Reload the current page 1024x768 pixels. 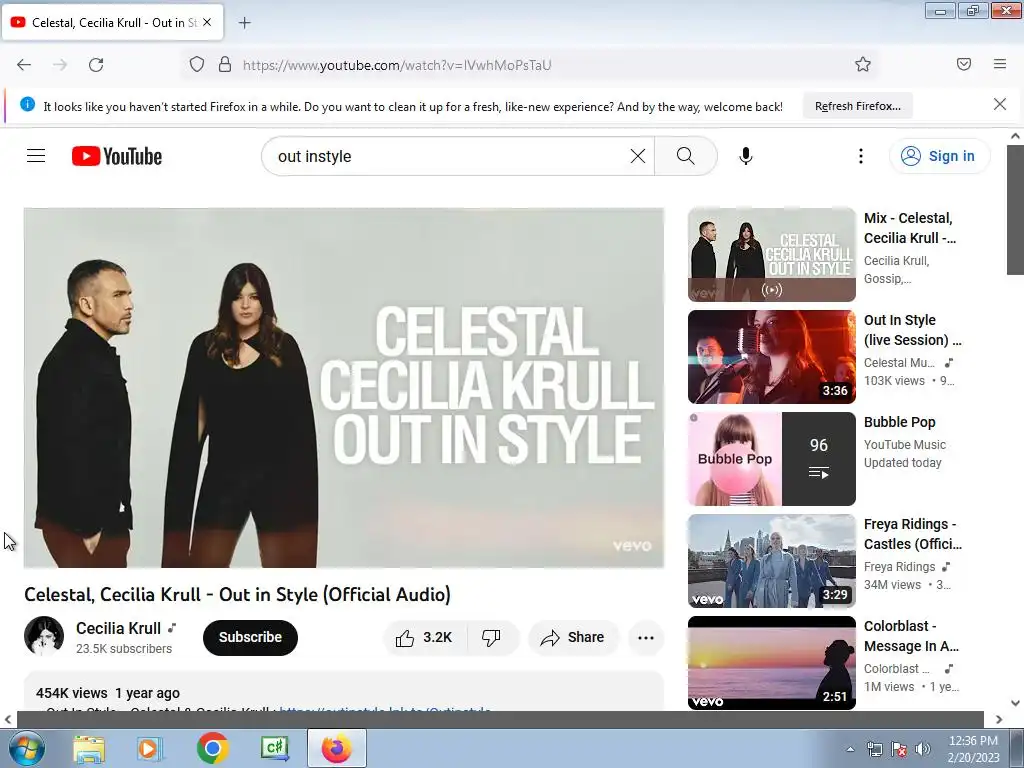tap(96, 65)
